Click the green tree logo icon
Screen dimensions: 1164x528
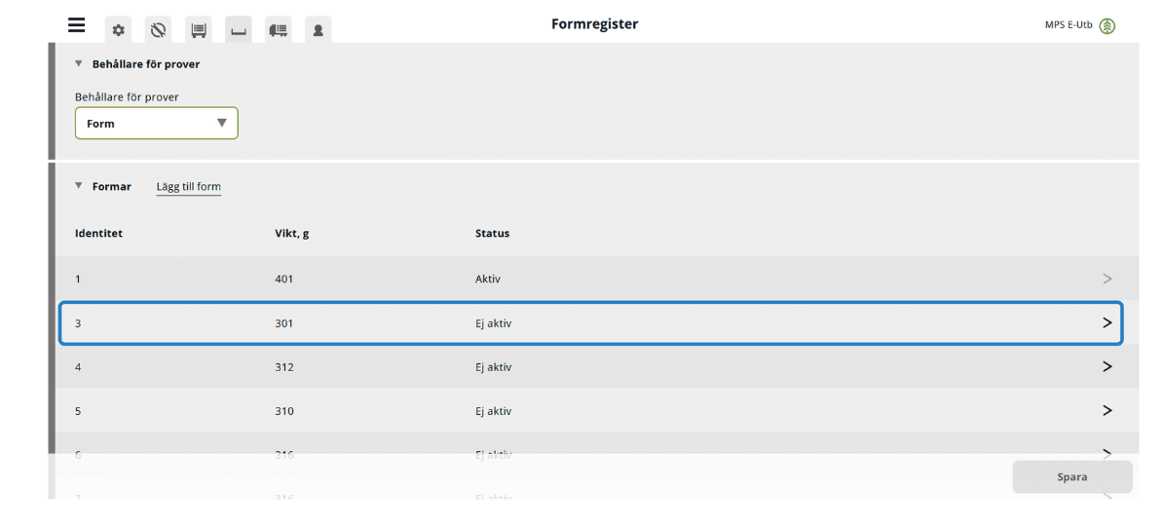coord(1107,26)
